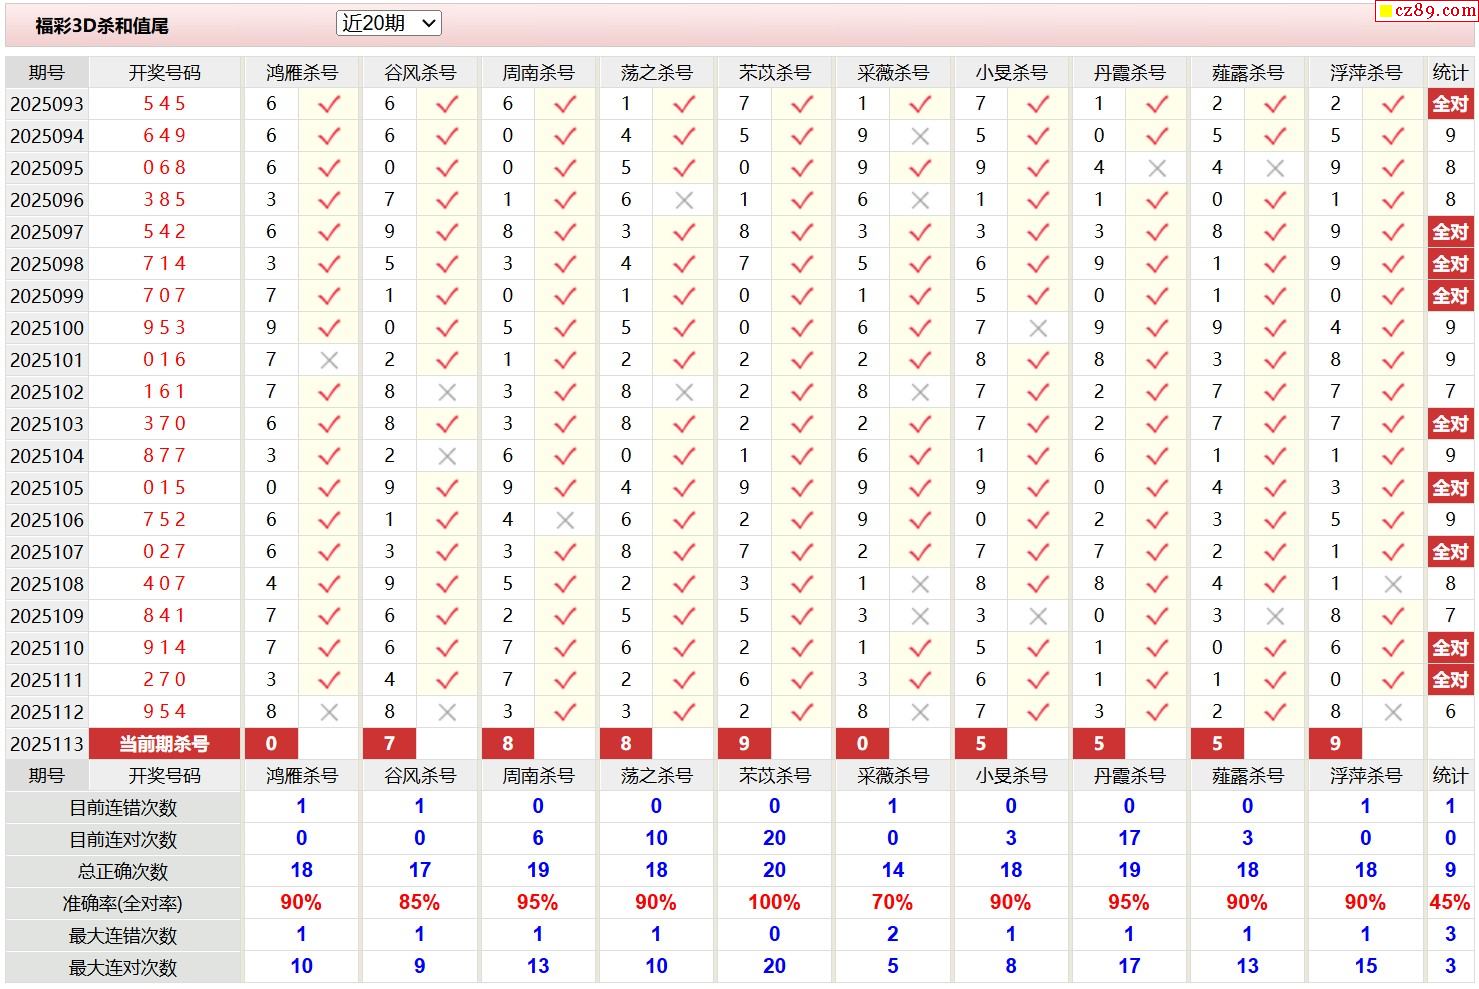Click the current 小旻杀号 pick 5 in row 2025113
The image size is (1479, 989).
click(980, 744)
